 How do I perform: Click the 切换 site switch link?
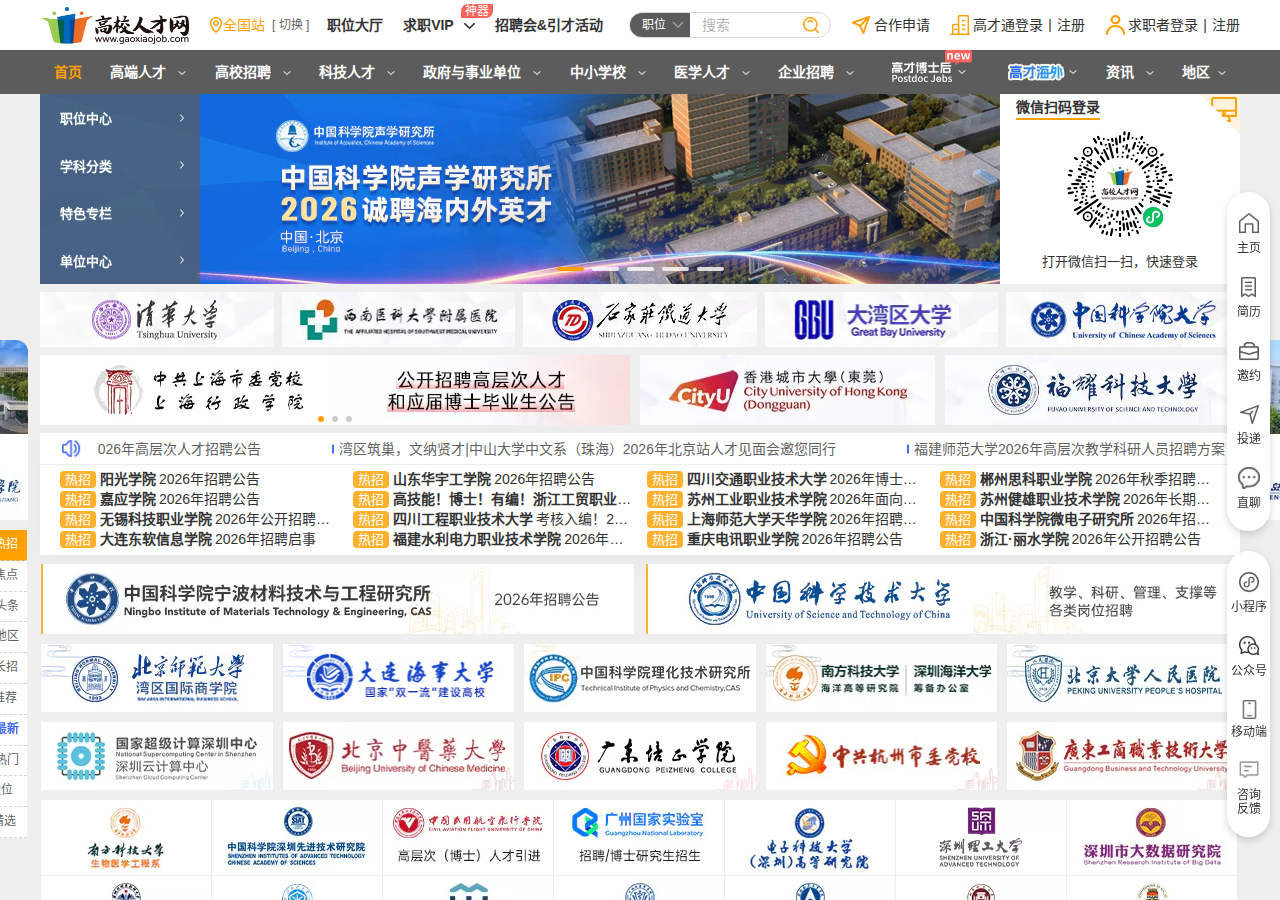[291, 25]
